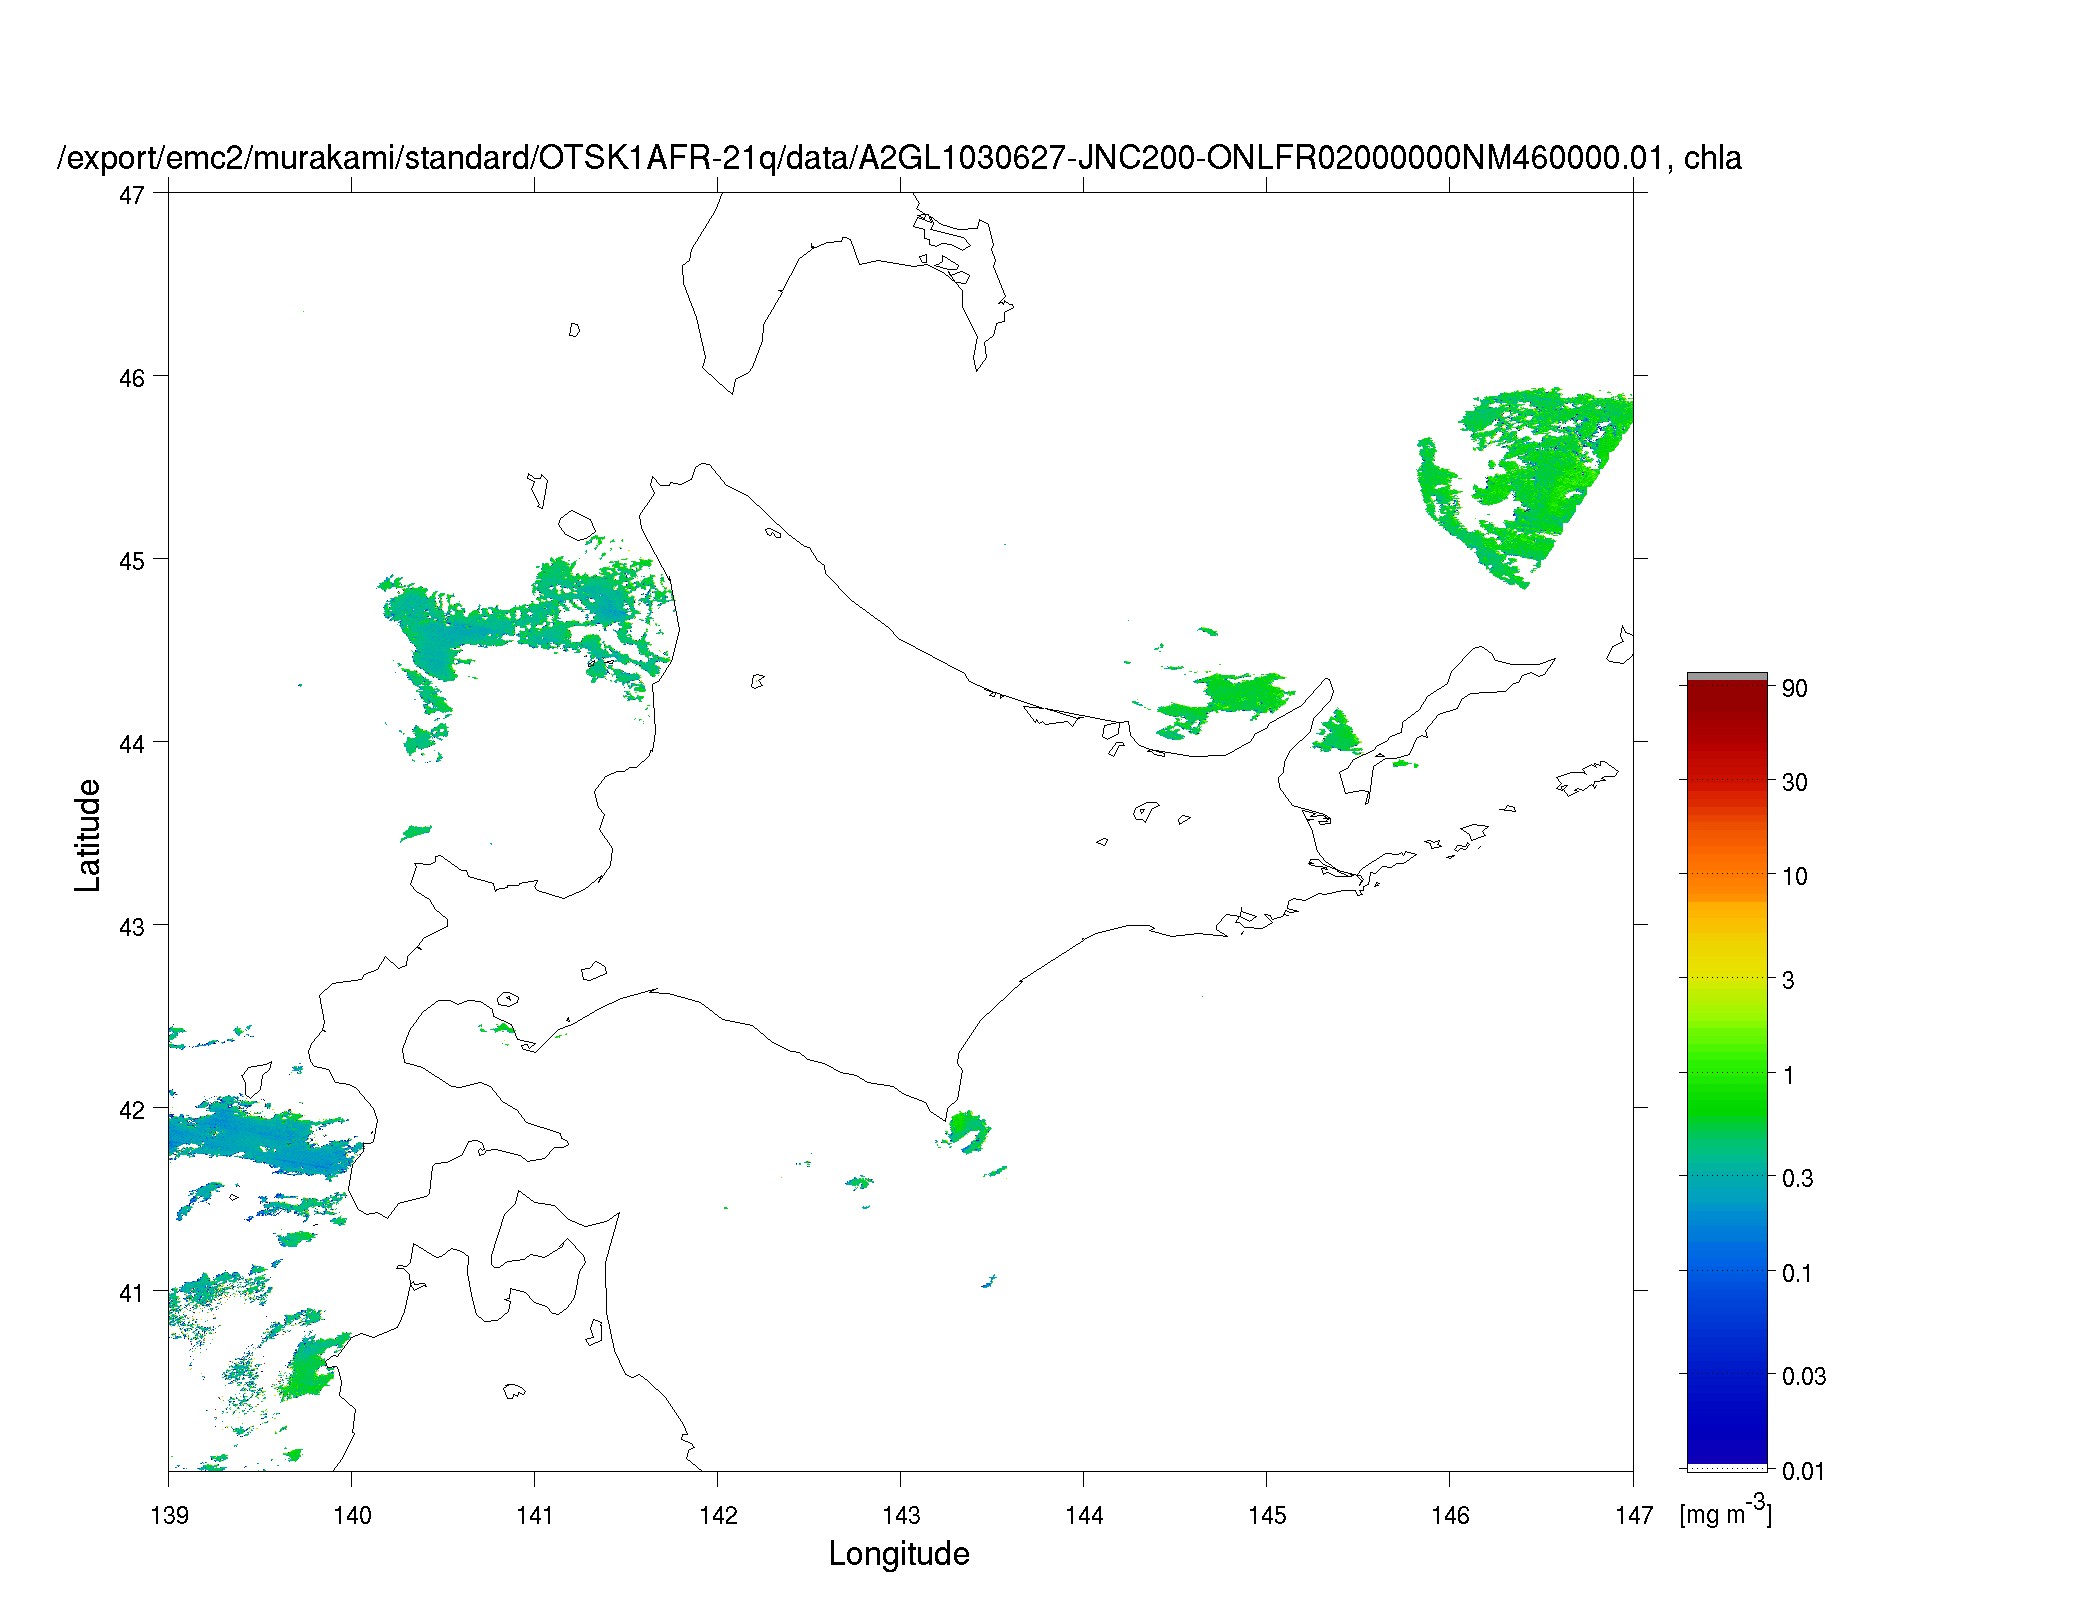Click the chlorophyll patch near 143.4E 41.9N
Screen dimensions: 2099x1600
(x=968, y=1131)
